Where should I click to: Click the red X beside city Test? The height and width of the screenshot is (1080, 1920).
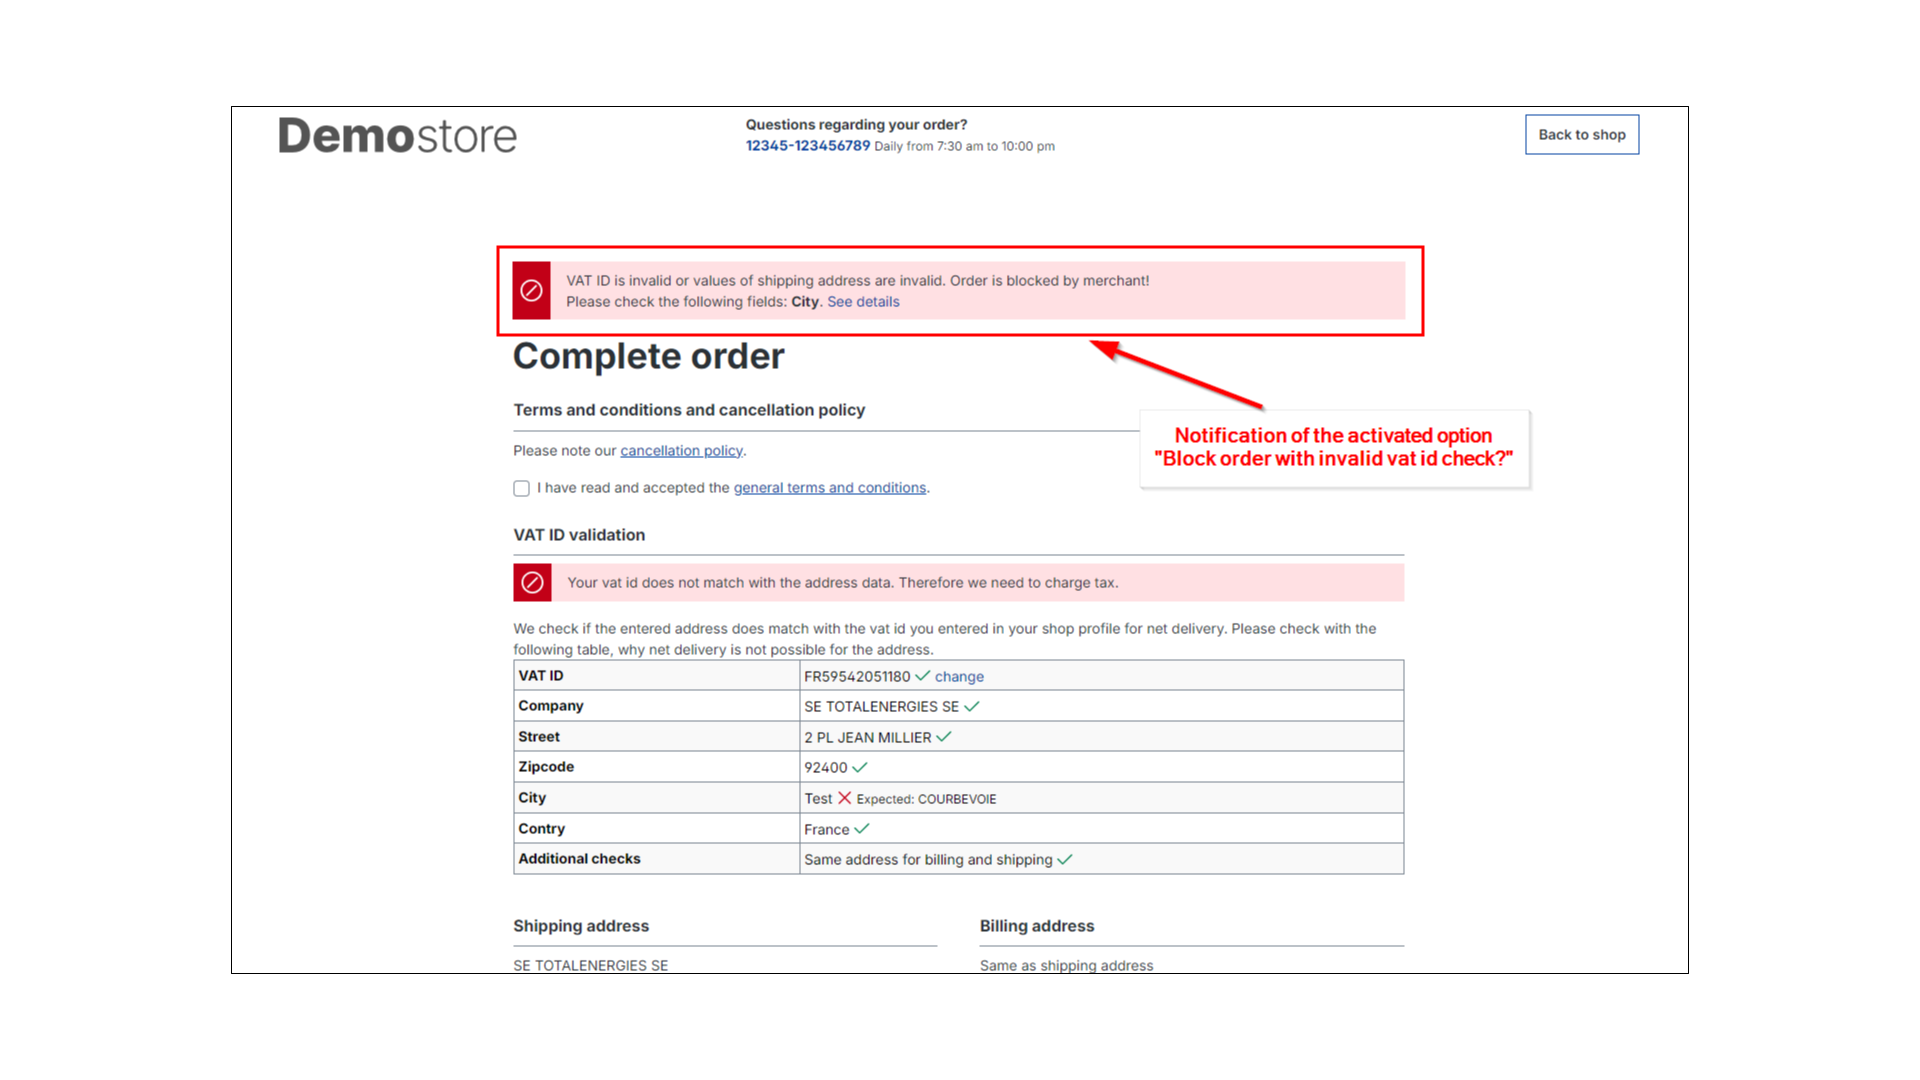tap(844, 798)
